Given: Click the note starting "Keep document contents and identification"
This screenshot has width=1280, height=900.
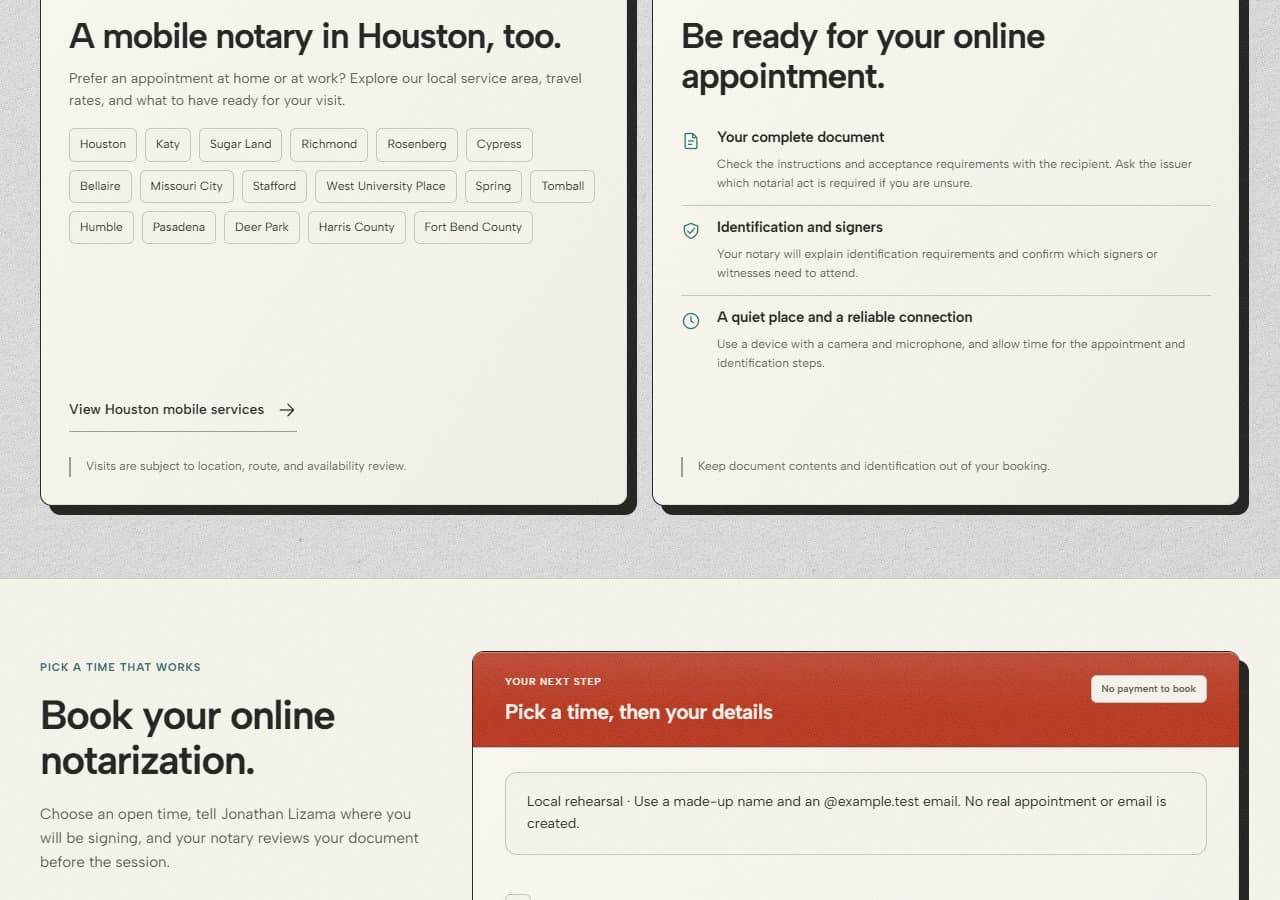Looking at the screenshot, I should [x=874, y=466].
